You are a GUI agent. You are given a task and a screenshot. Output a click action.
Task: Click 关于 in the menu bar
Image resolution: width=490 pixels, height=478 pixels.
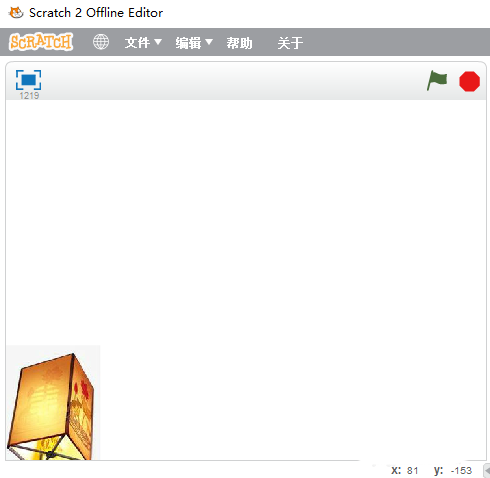pyautogui.click(x=290, y=43)
